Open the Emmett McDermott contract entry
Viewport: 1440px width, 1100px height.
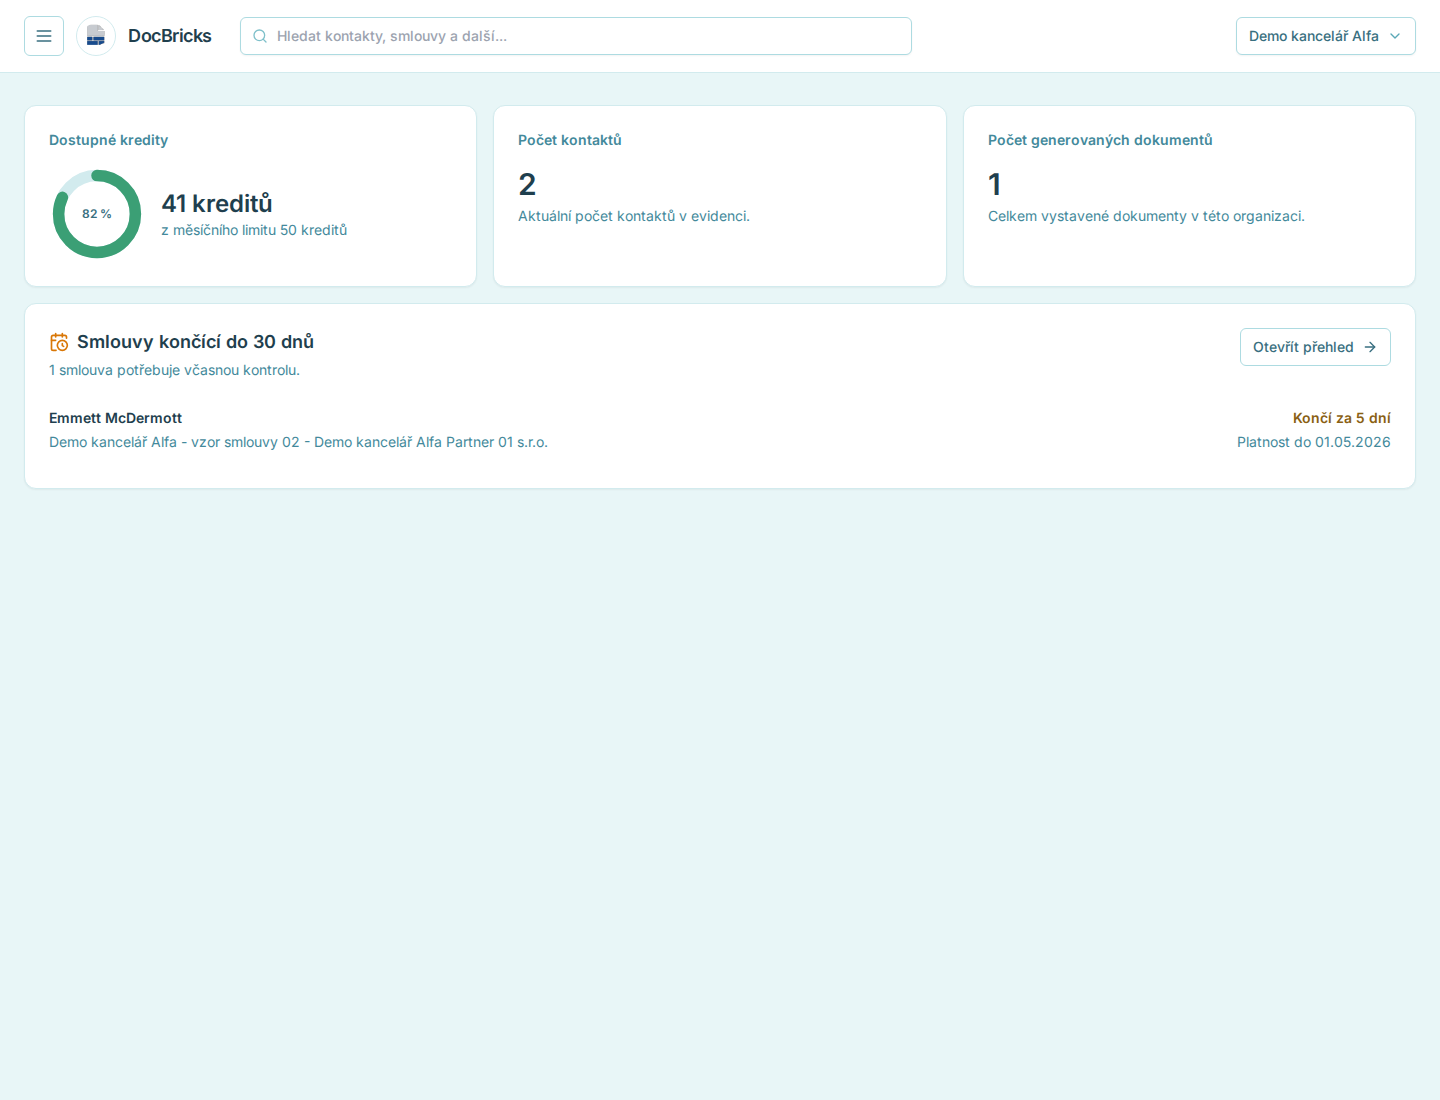(720, 430)
